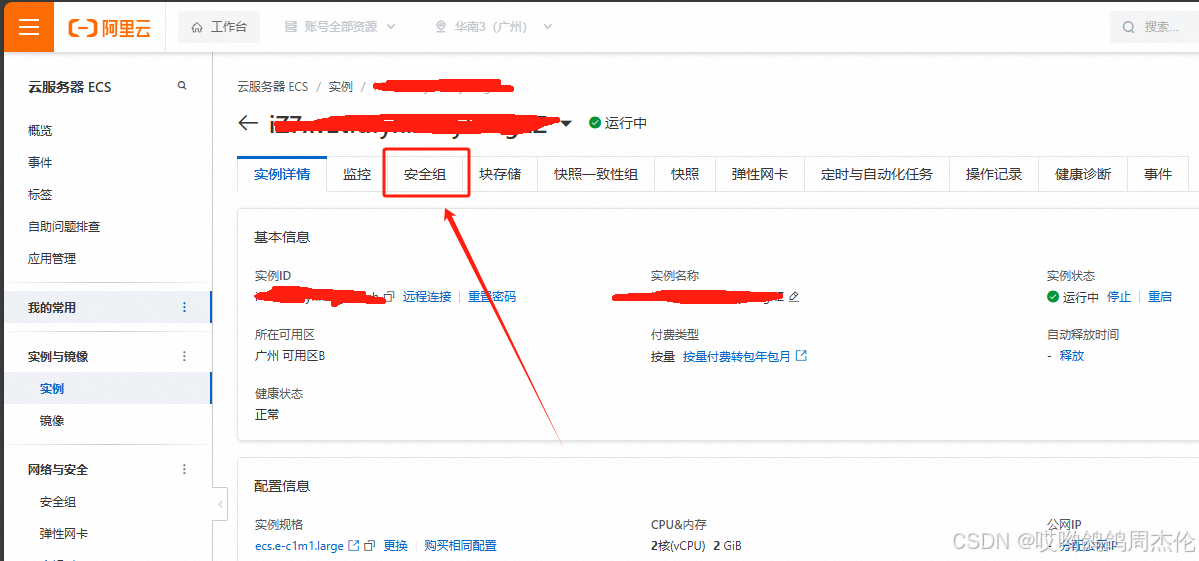Click 云服务器 ECS breadcrumb link
1199x561 pixels.
point(273,86)
